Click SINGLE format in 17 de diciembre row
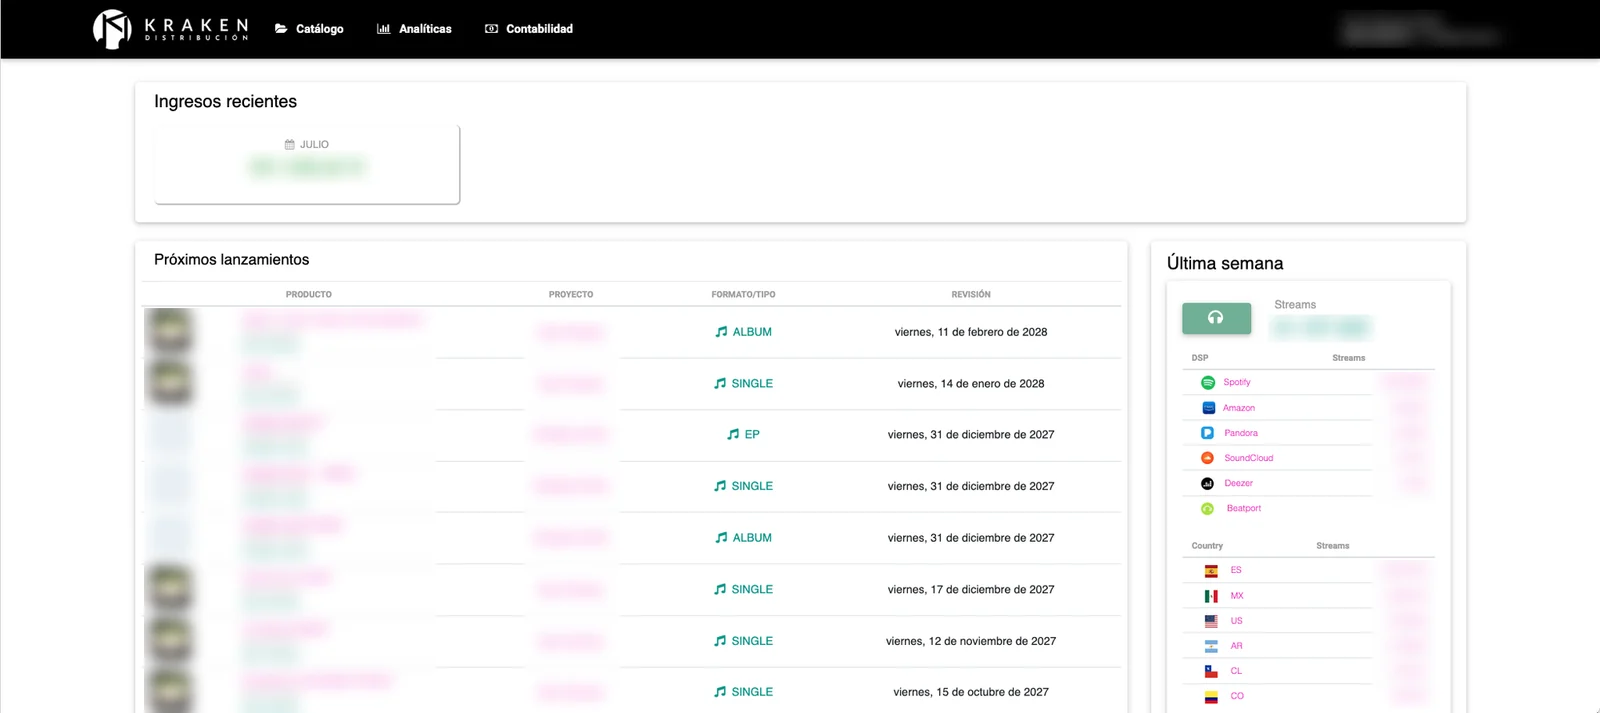 (x=752, y=590)
